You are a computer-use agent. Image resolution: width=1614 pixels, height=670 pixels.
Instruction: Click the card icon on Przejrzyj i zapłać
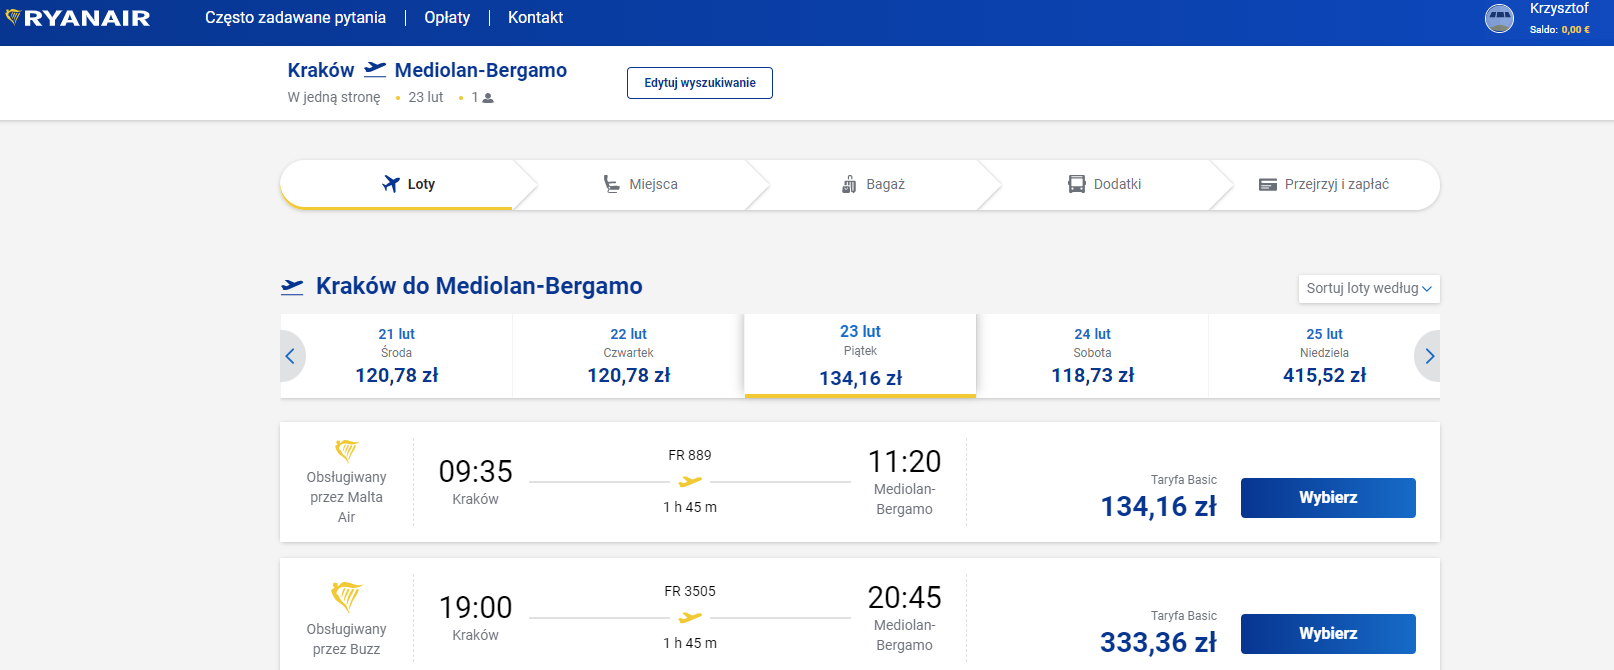[x=1268, y=185]
